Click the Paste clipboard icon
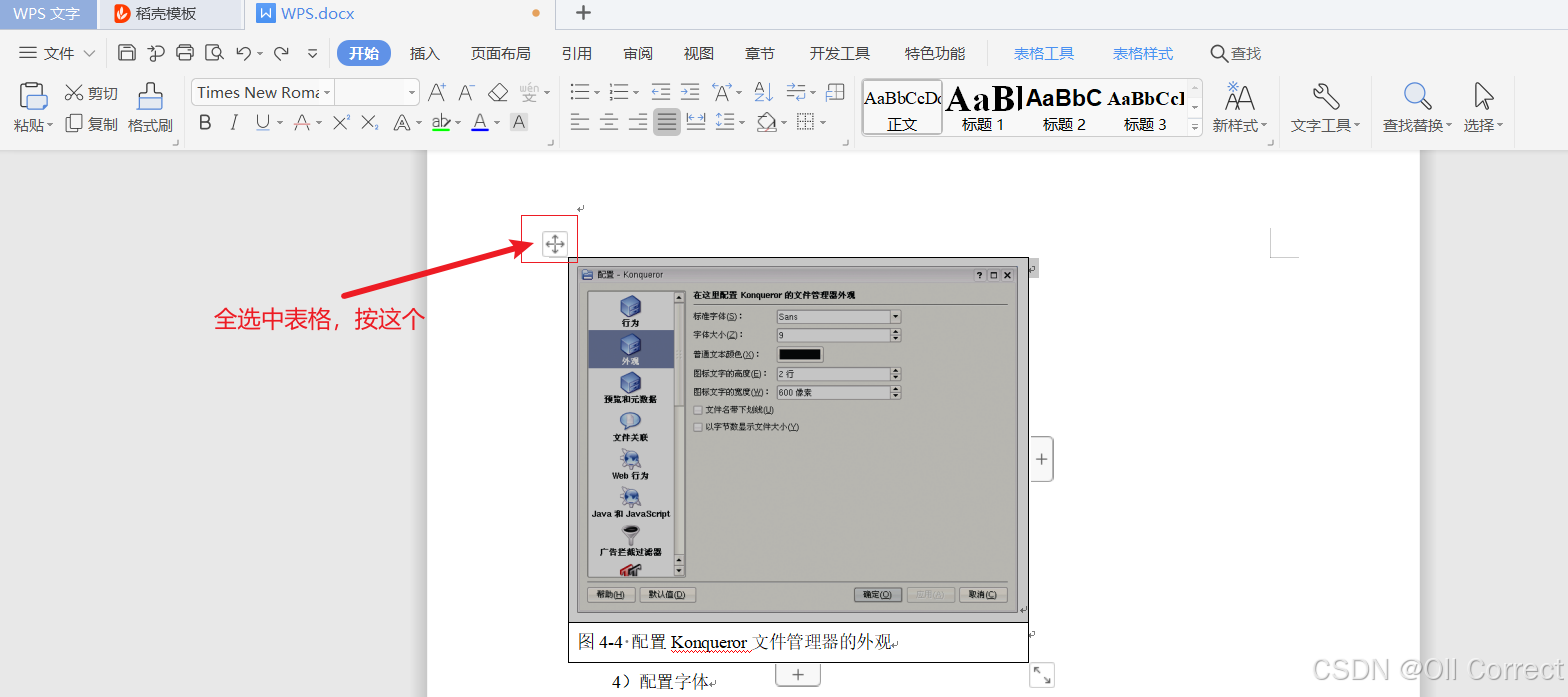Screen dimensions: 1568x697 coord(33,96)
